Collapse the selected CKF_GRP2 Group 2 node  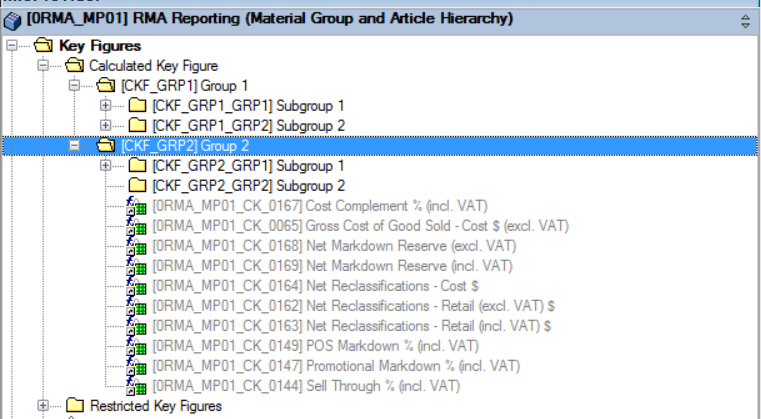coord(74,146)
